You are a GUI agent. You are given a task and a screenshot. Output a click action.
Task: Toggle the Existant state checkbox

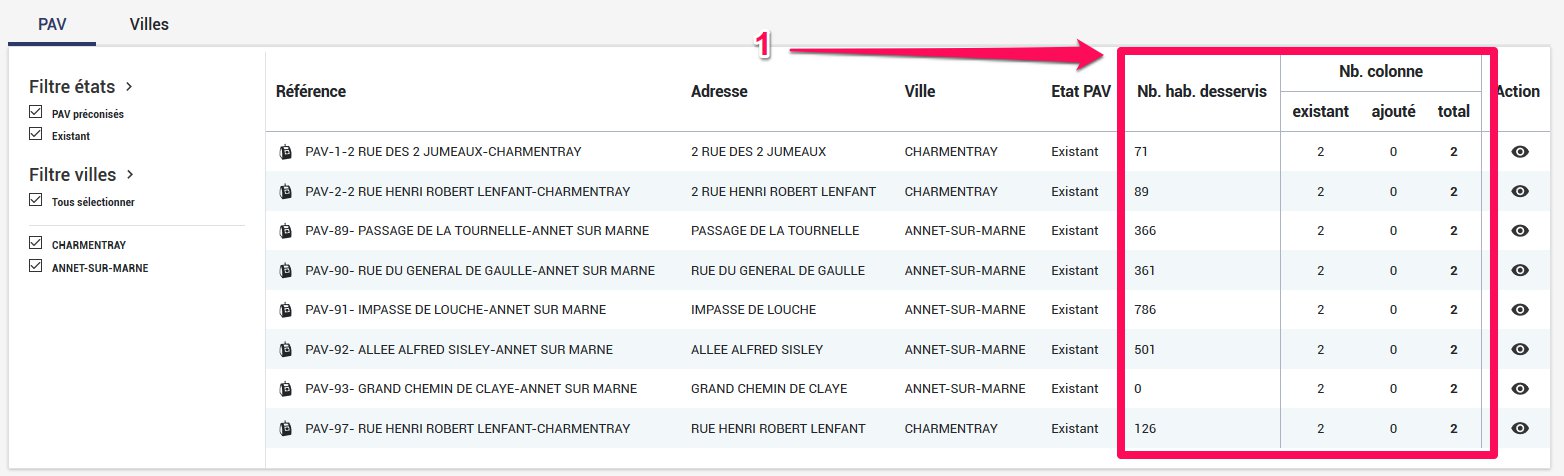36,135
